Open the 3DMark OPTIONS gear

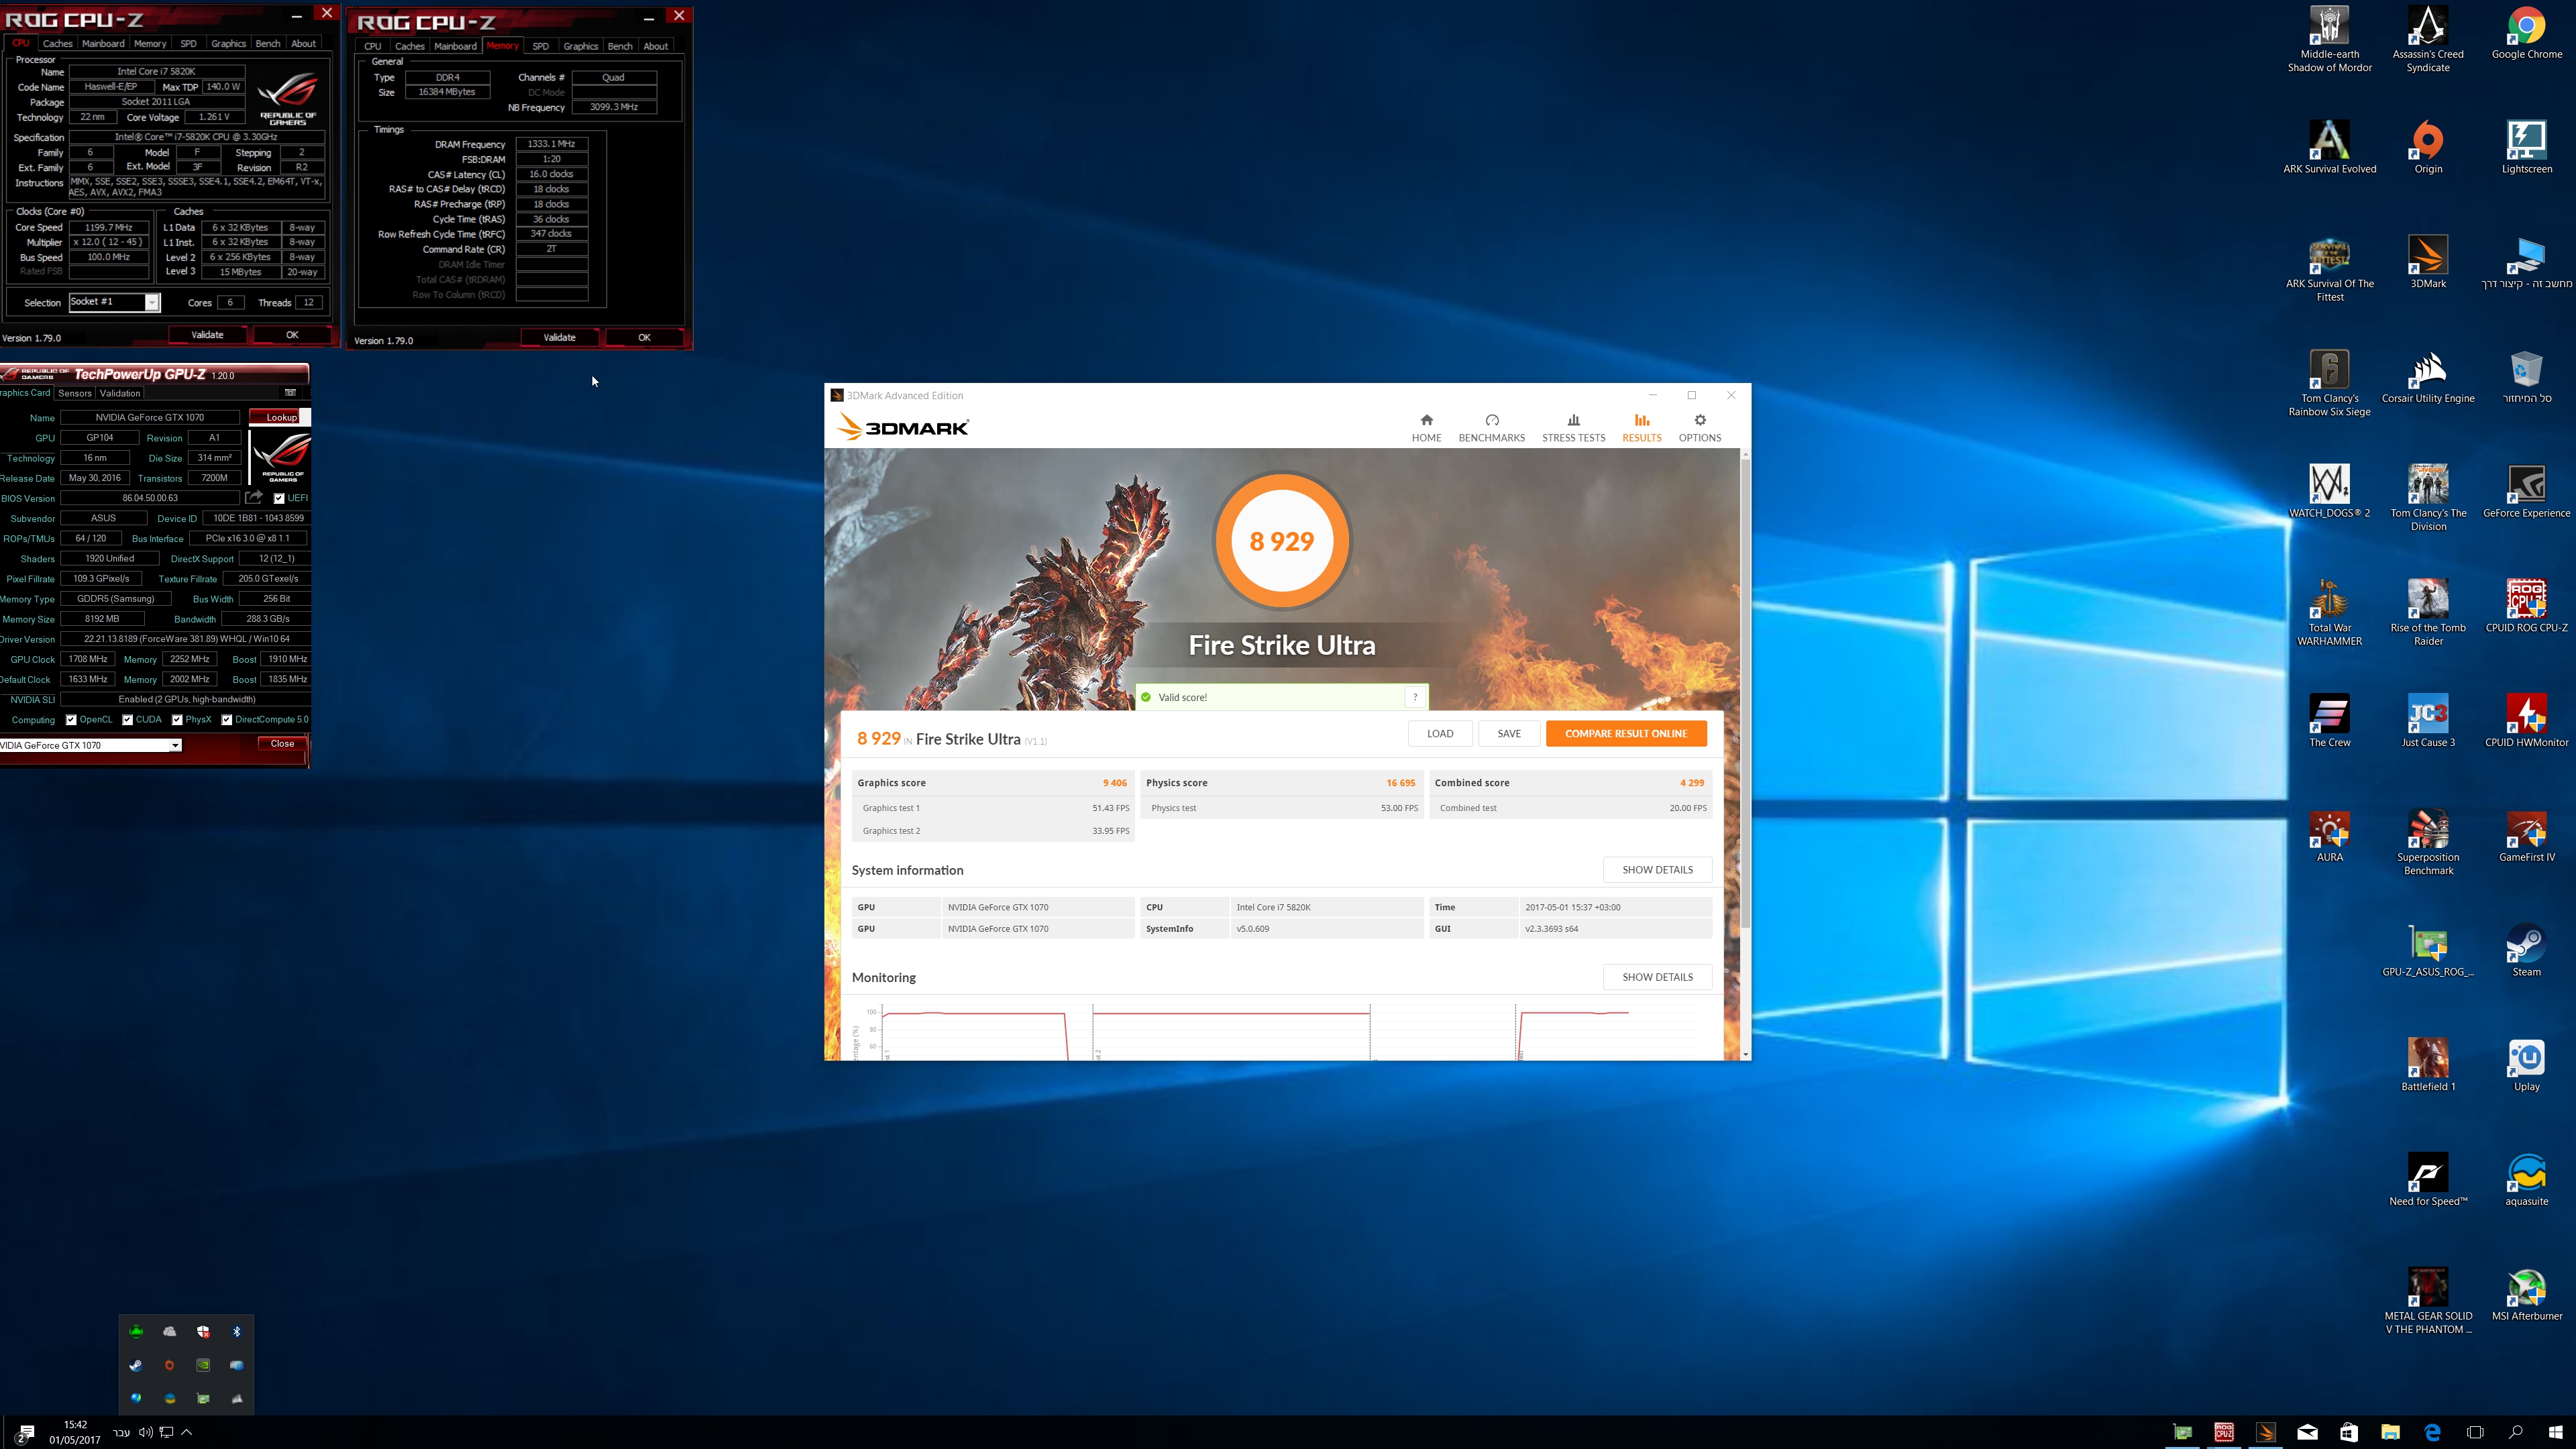[x=1699, y=428]
